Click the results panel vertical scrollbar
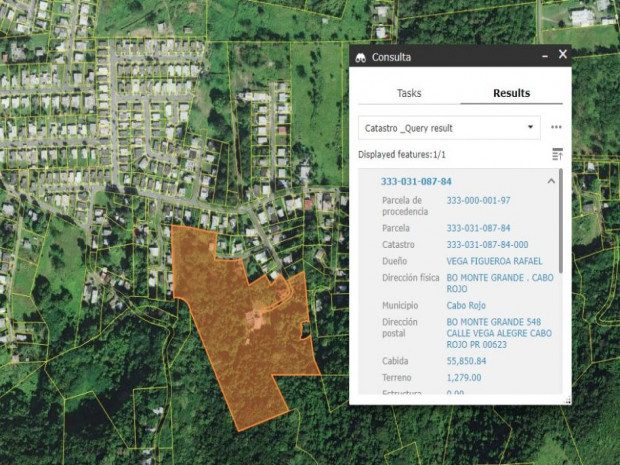The height and width of the screenshot is (465, 620). [560, 221]
